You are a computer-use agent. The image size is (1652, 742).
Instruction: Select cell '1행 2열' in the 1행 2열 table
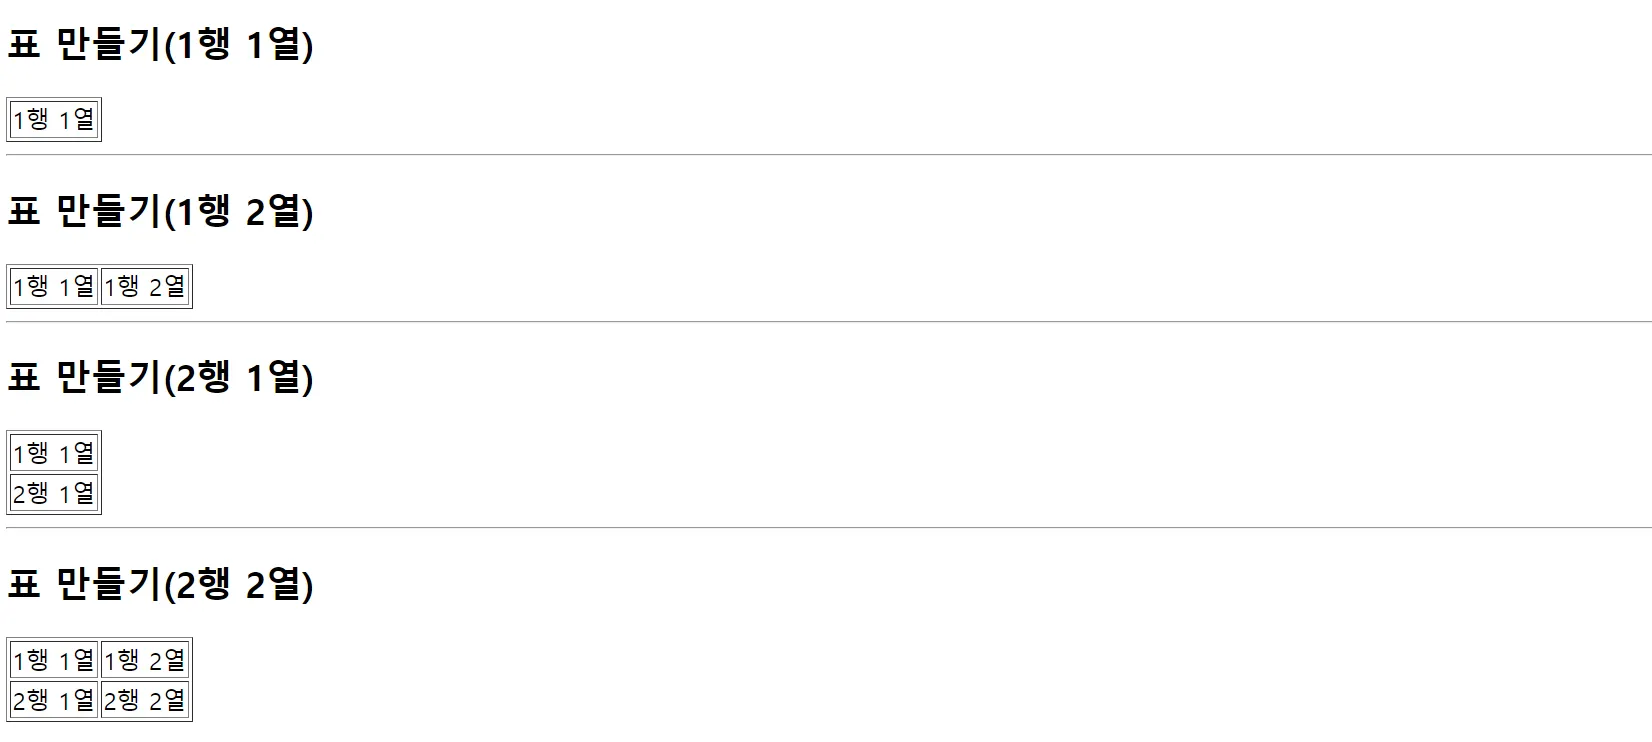tap(145, 287)
